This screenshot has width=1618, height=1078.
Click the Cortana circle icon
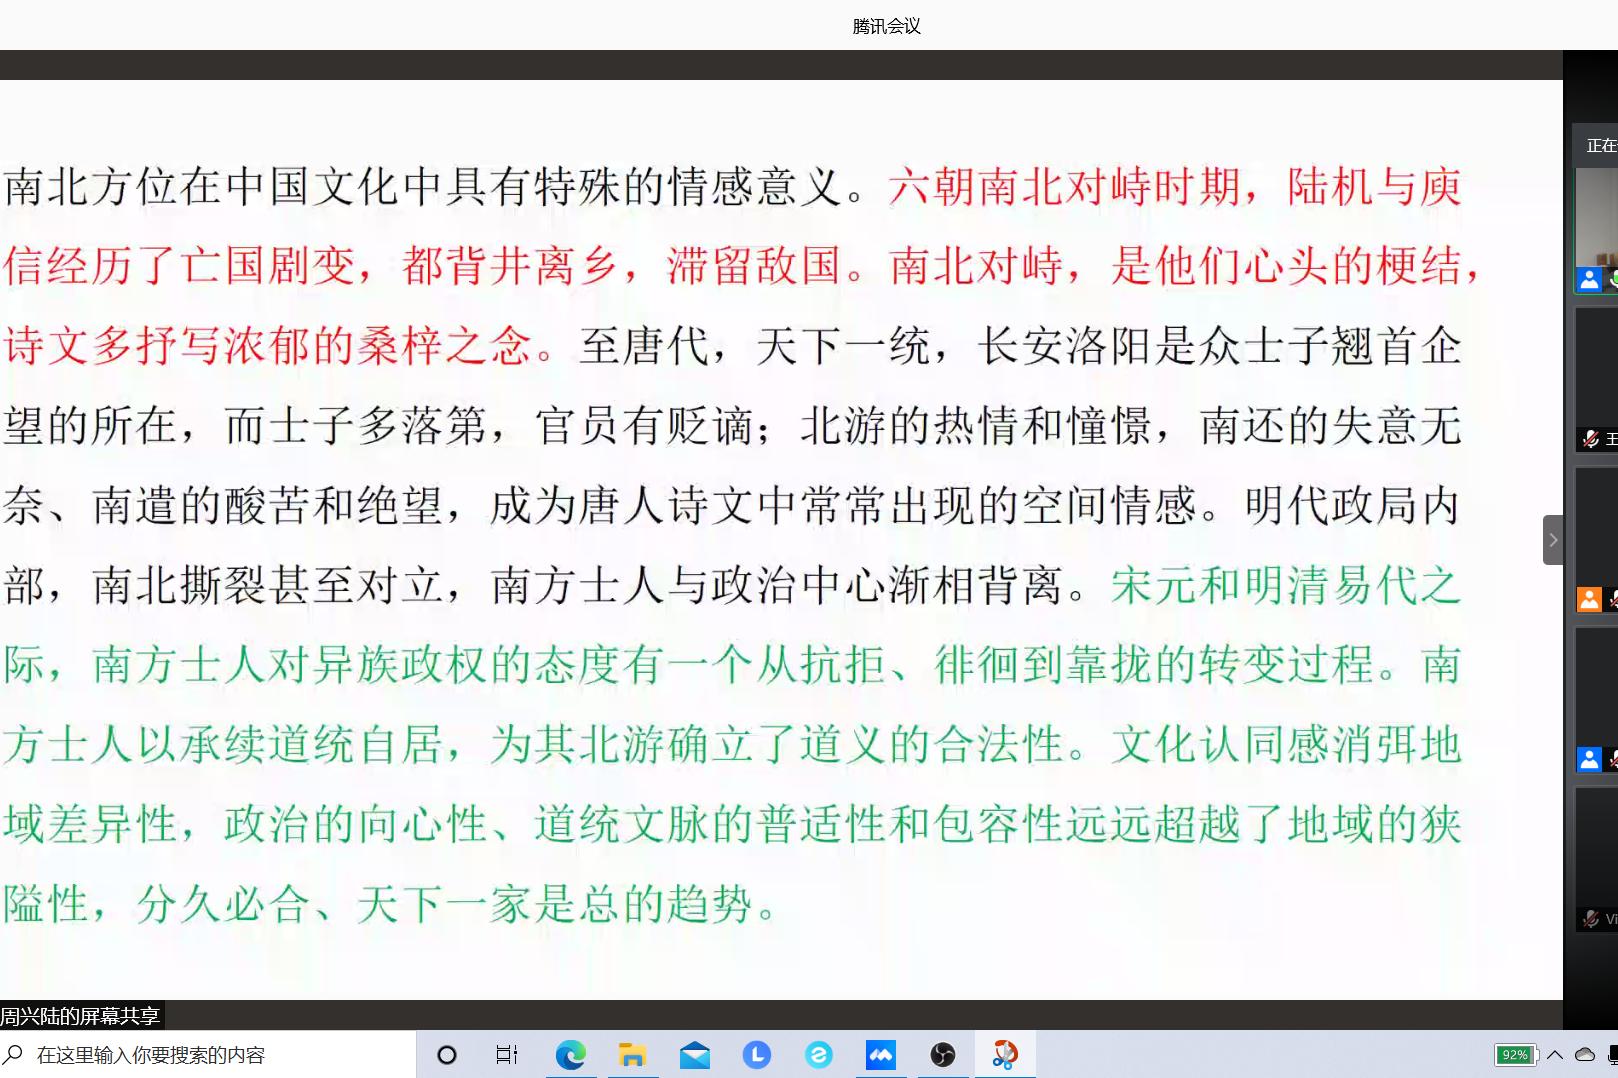point(447,1055)
